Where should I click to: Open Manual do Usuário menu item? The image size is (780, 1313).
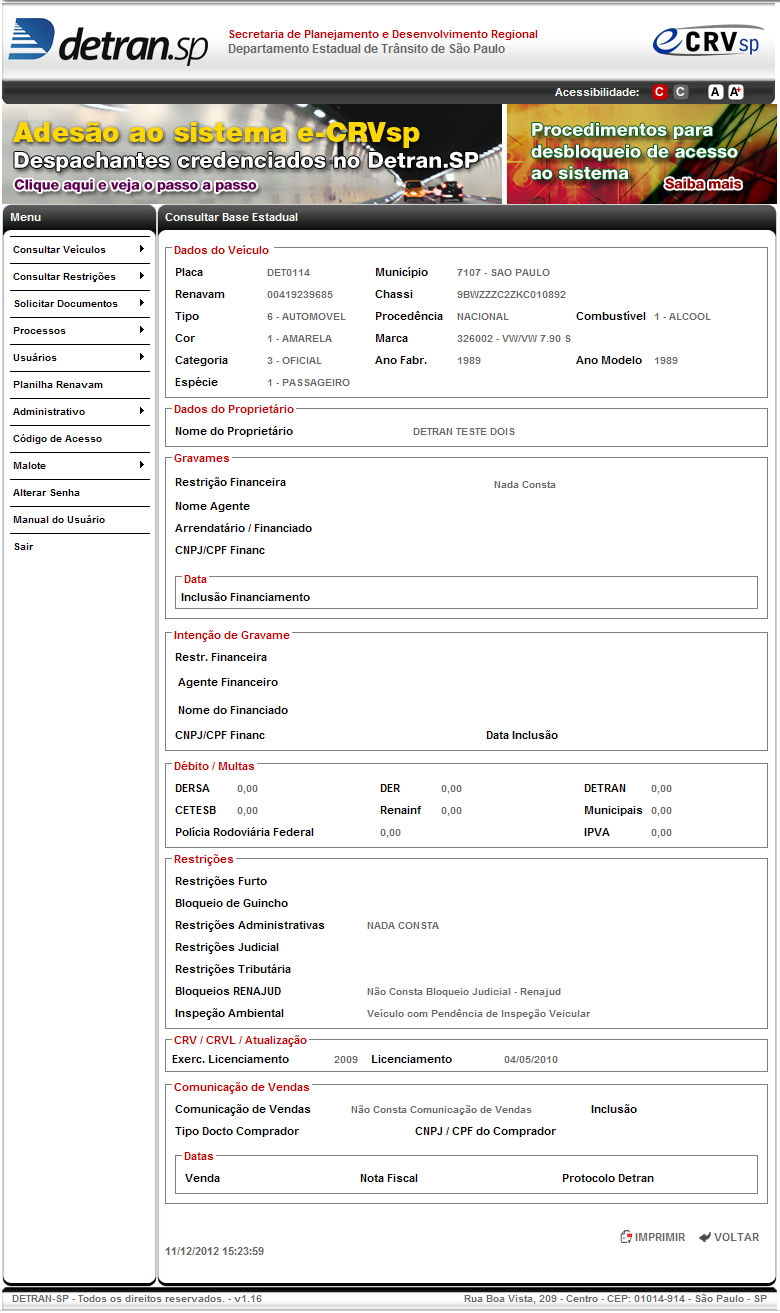(79, 520)
